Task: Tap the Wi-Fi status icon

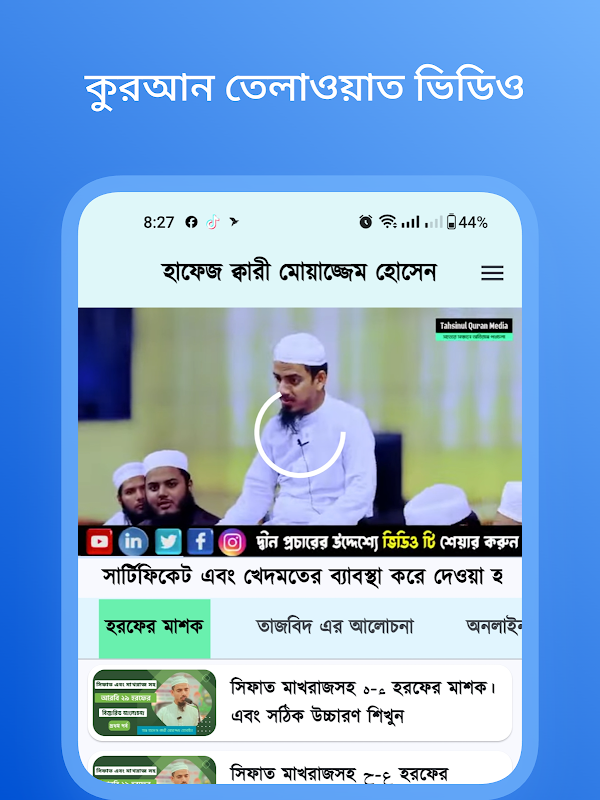Action: coord(388,222)
